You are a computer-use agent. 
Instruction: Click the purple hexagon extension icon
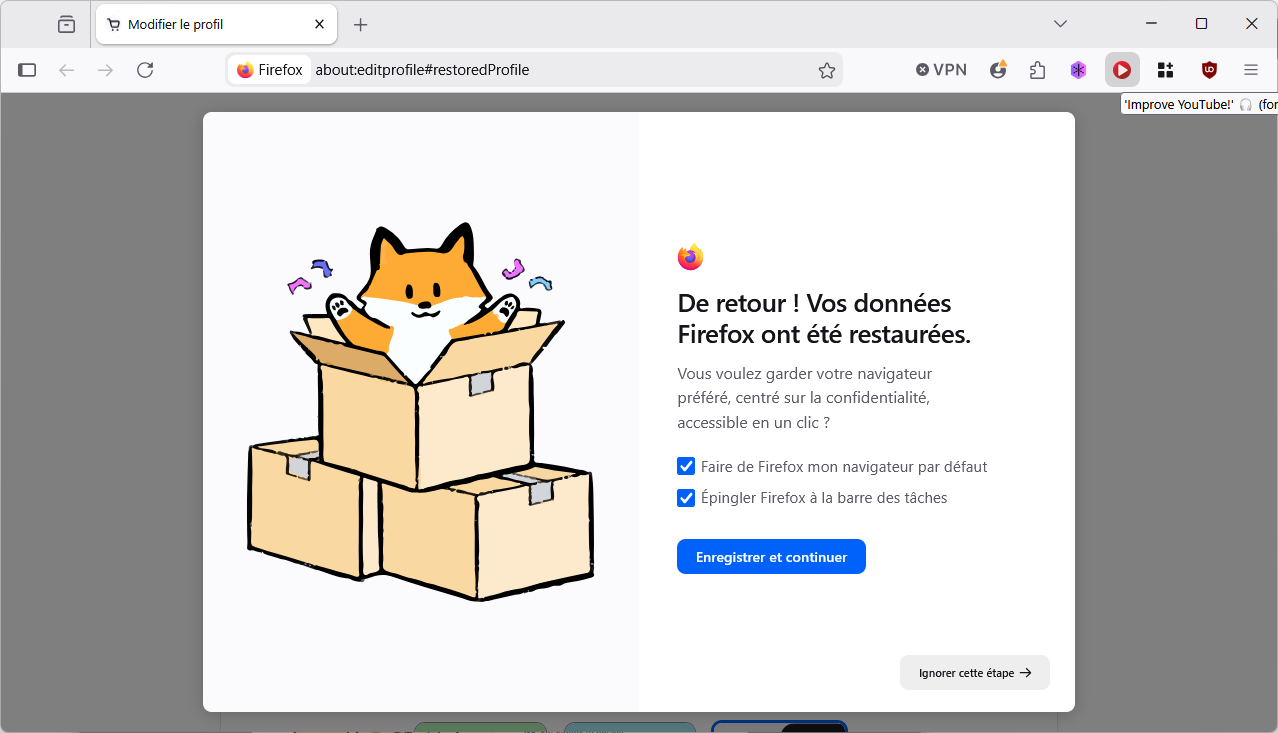[1078, 70]
